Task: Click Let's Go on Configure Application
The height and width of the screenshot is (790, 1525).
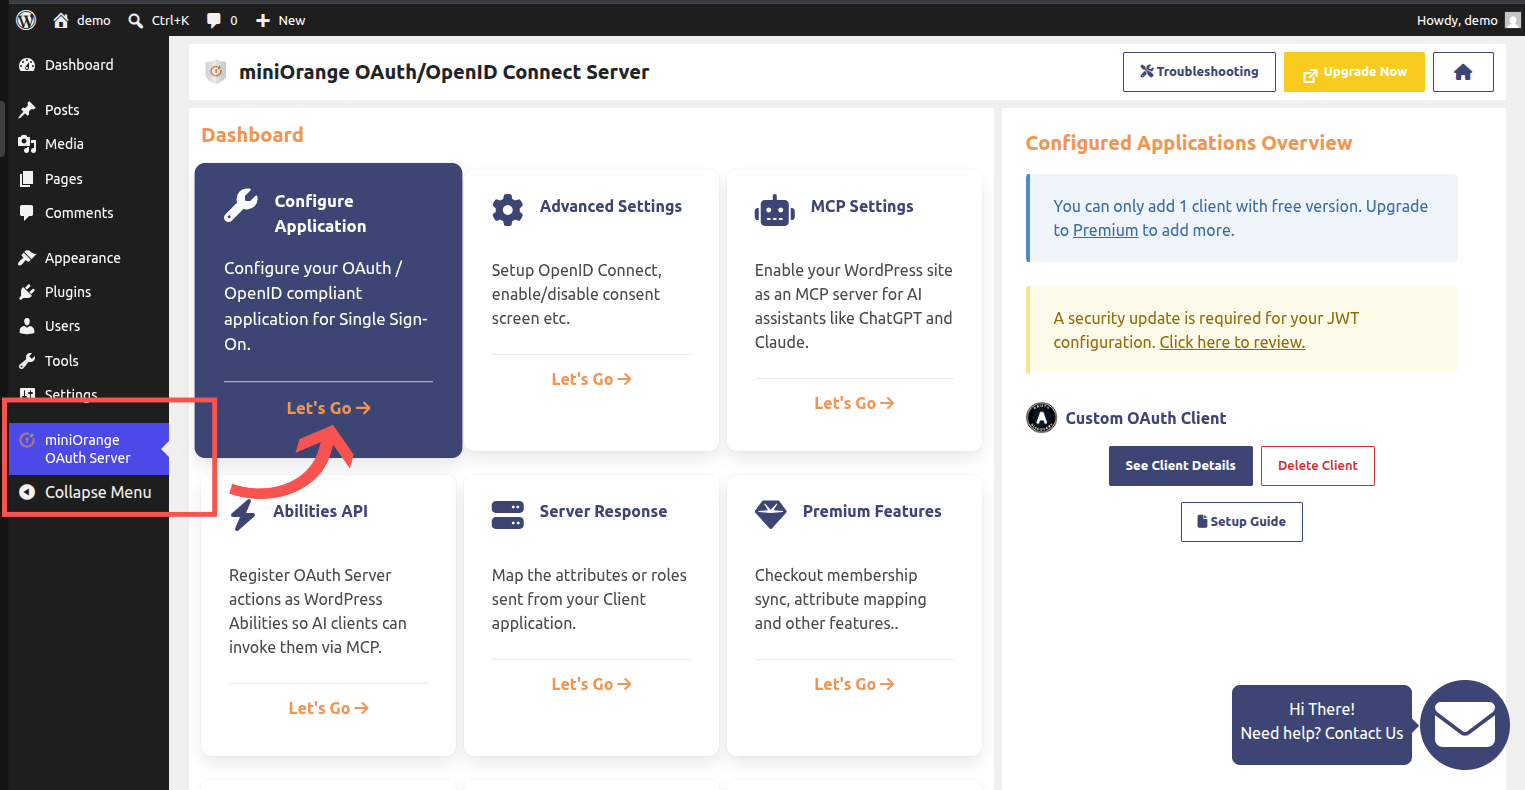Action: (328, 408)
